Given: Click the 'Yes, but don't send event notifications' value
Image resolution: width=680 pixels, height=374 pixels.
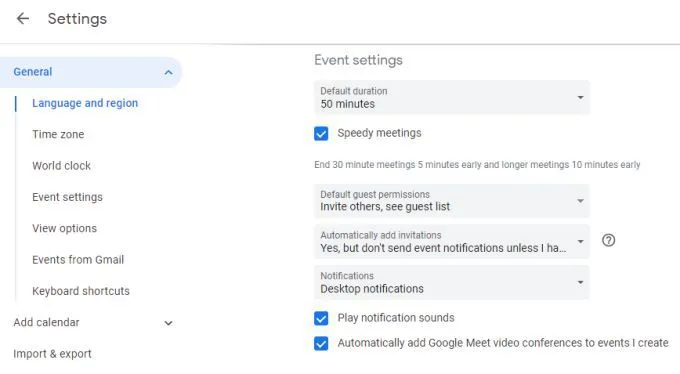Looking at the screenshot, I should (x=443, y=248).
